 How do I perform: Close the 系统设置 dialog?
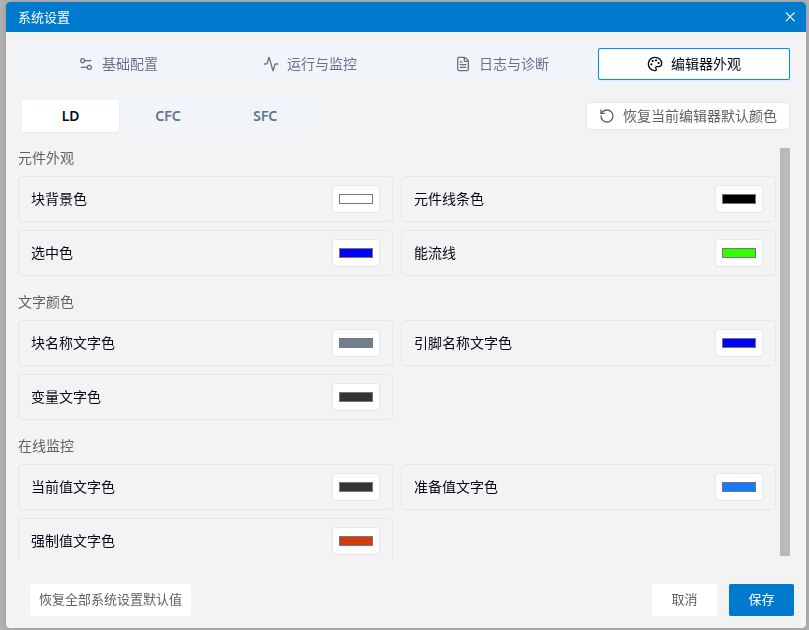tap(790, 17)
